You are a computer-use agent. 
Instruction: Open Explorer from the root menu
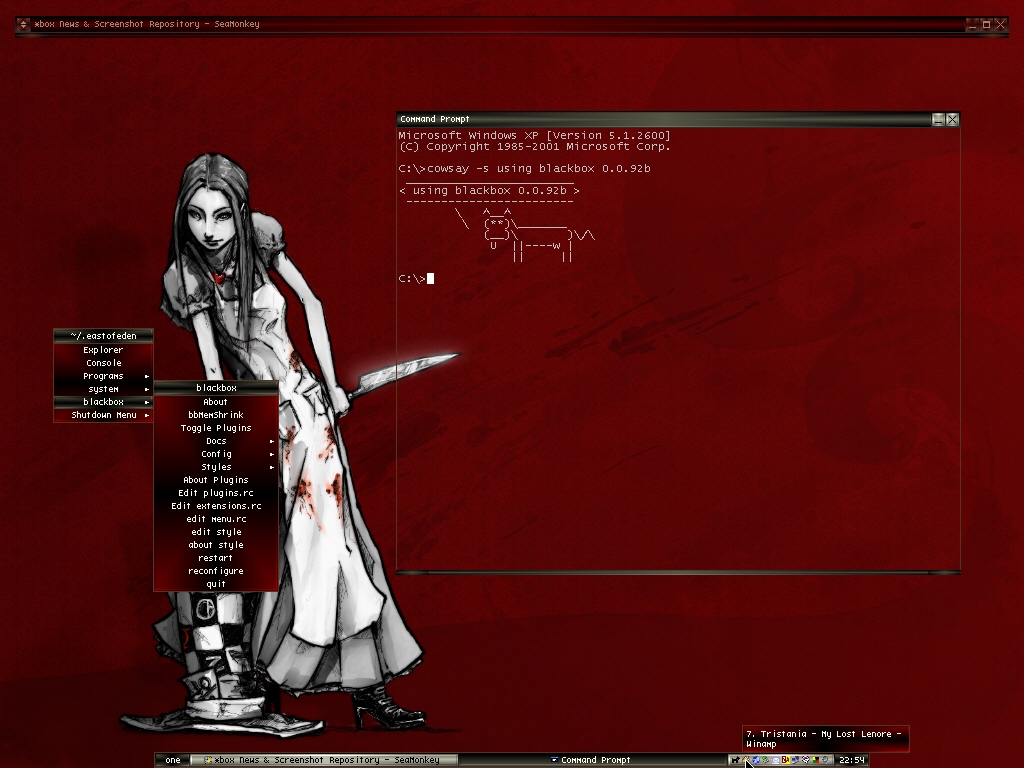pos(103,350)
